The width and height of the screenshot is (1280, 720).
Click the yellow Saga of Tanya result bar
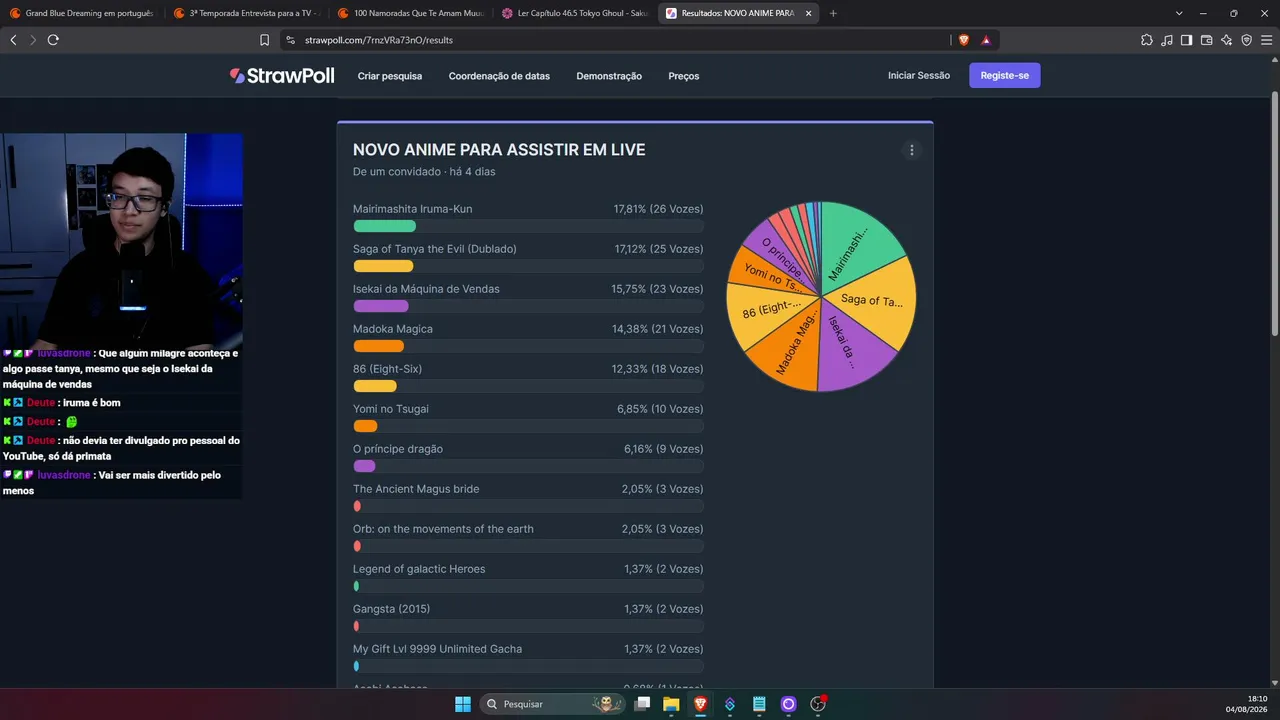tap(383, 266)
